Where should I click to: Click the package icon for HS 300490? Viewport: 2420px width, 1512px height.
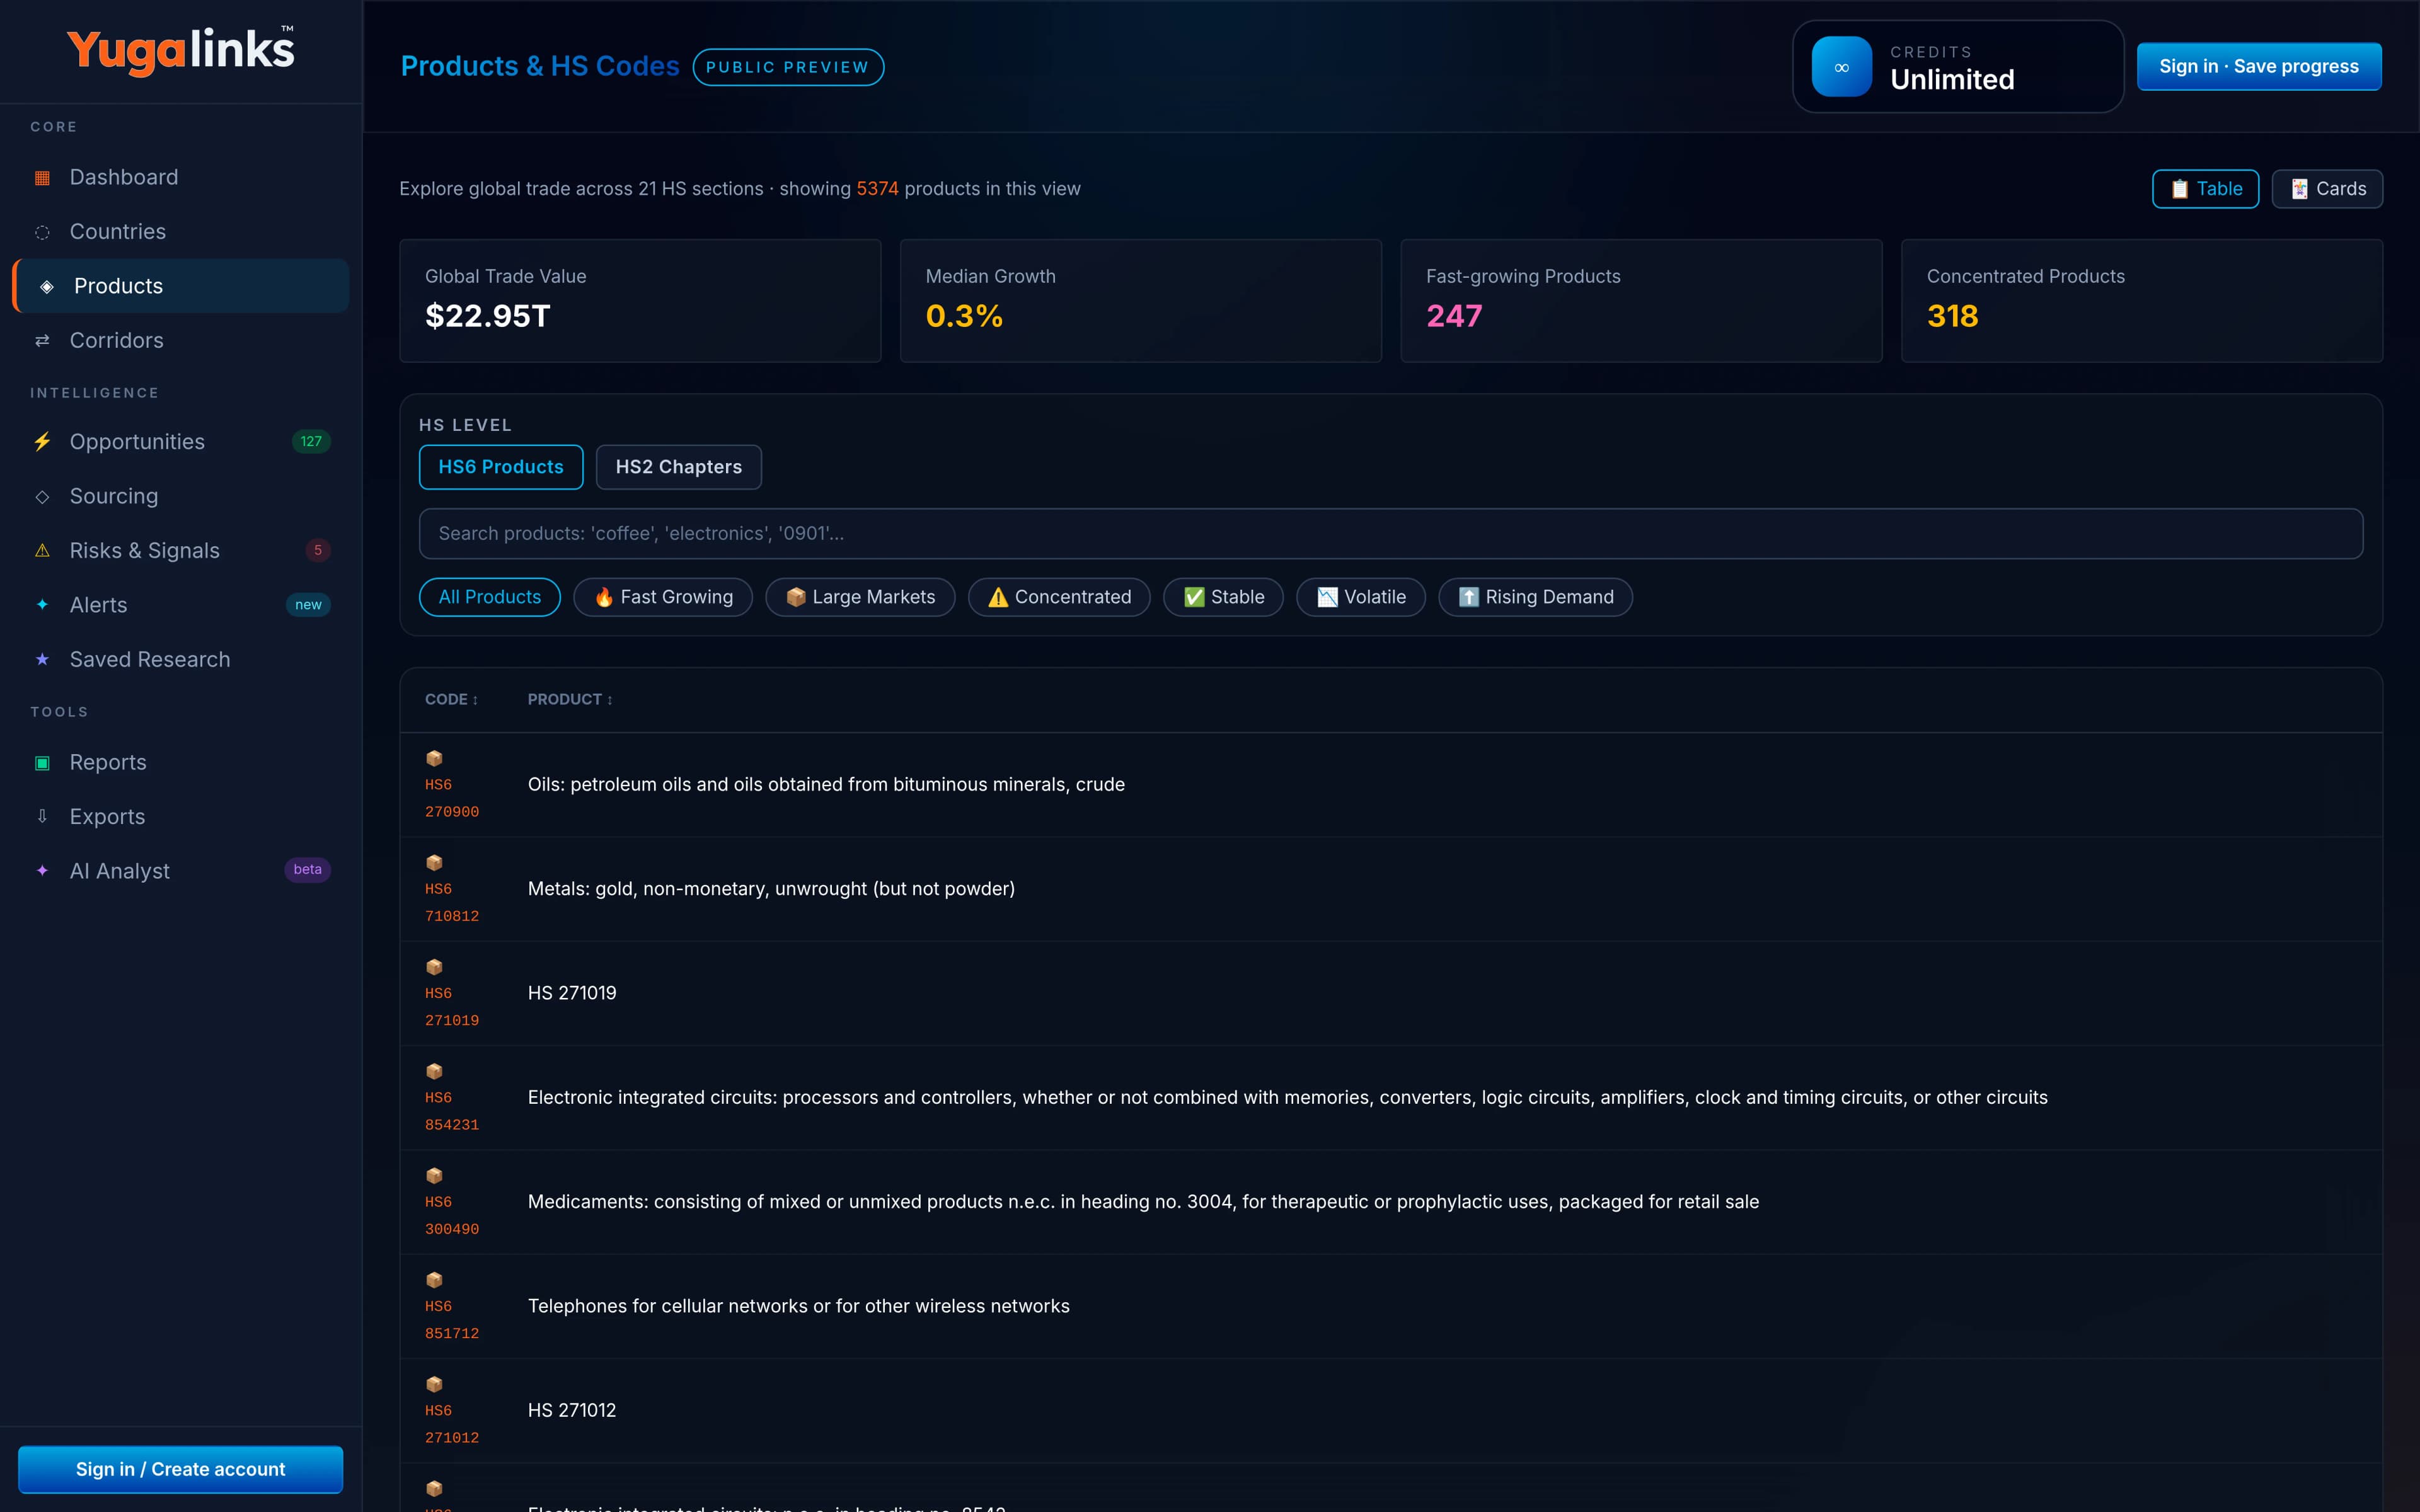[x=434, y=1176]
